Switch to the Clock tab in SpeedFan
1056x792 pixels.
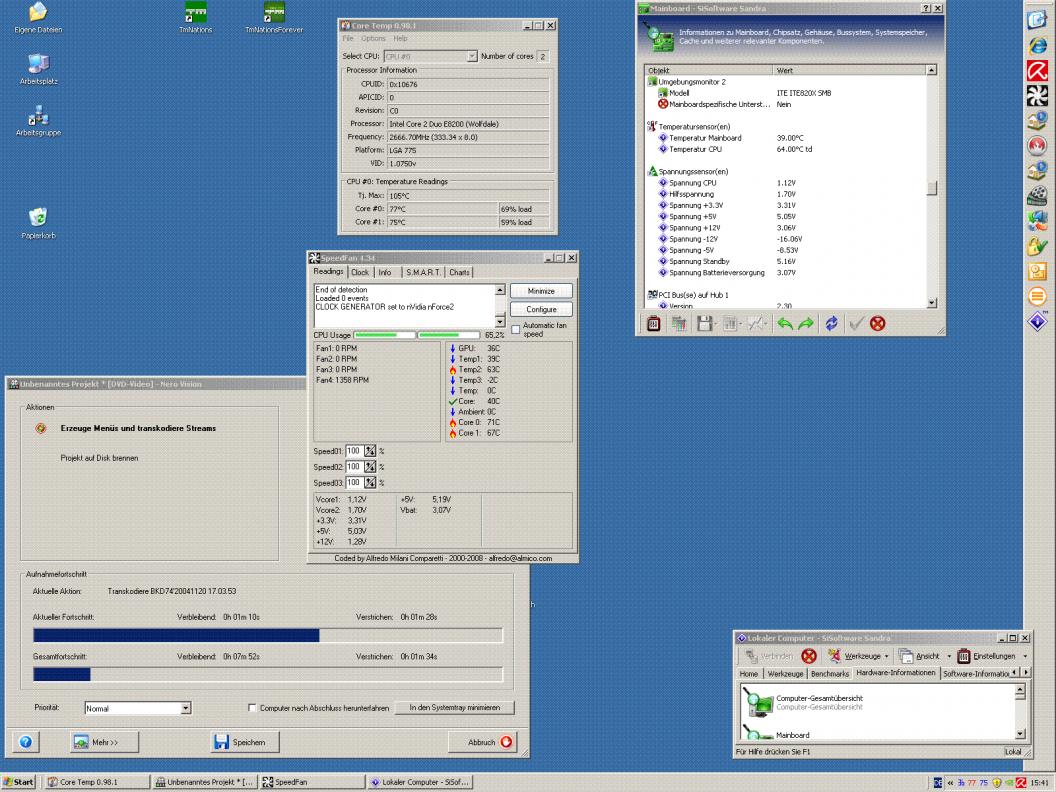click(360, 273)
